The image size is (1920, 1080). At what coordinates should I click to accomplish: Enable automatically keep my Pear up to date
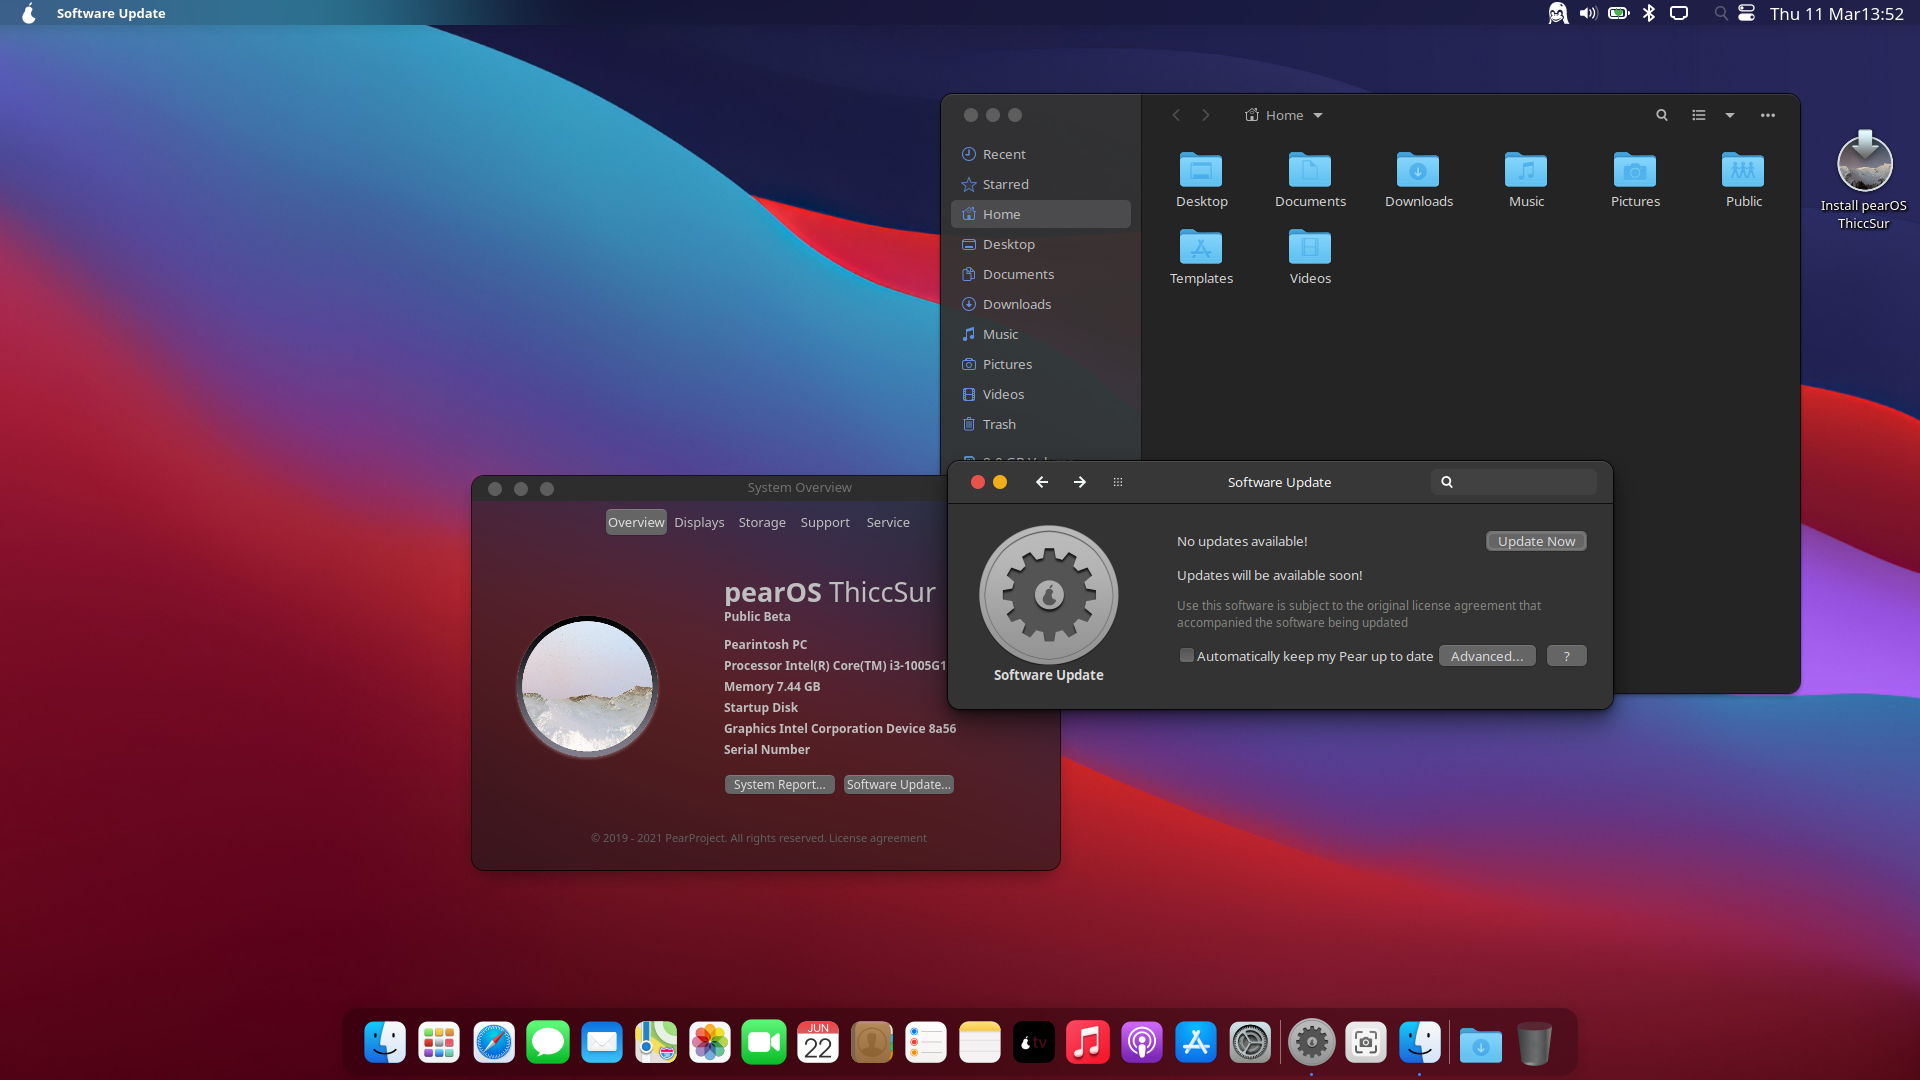coord(1187,656)
